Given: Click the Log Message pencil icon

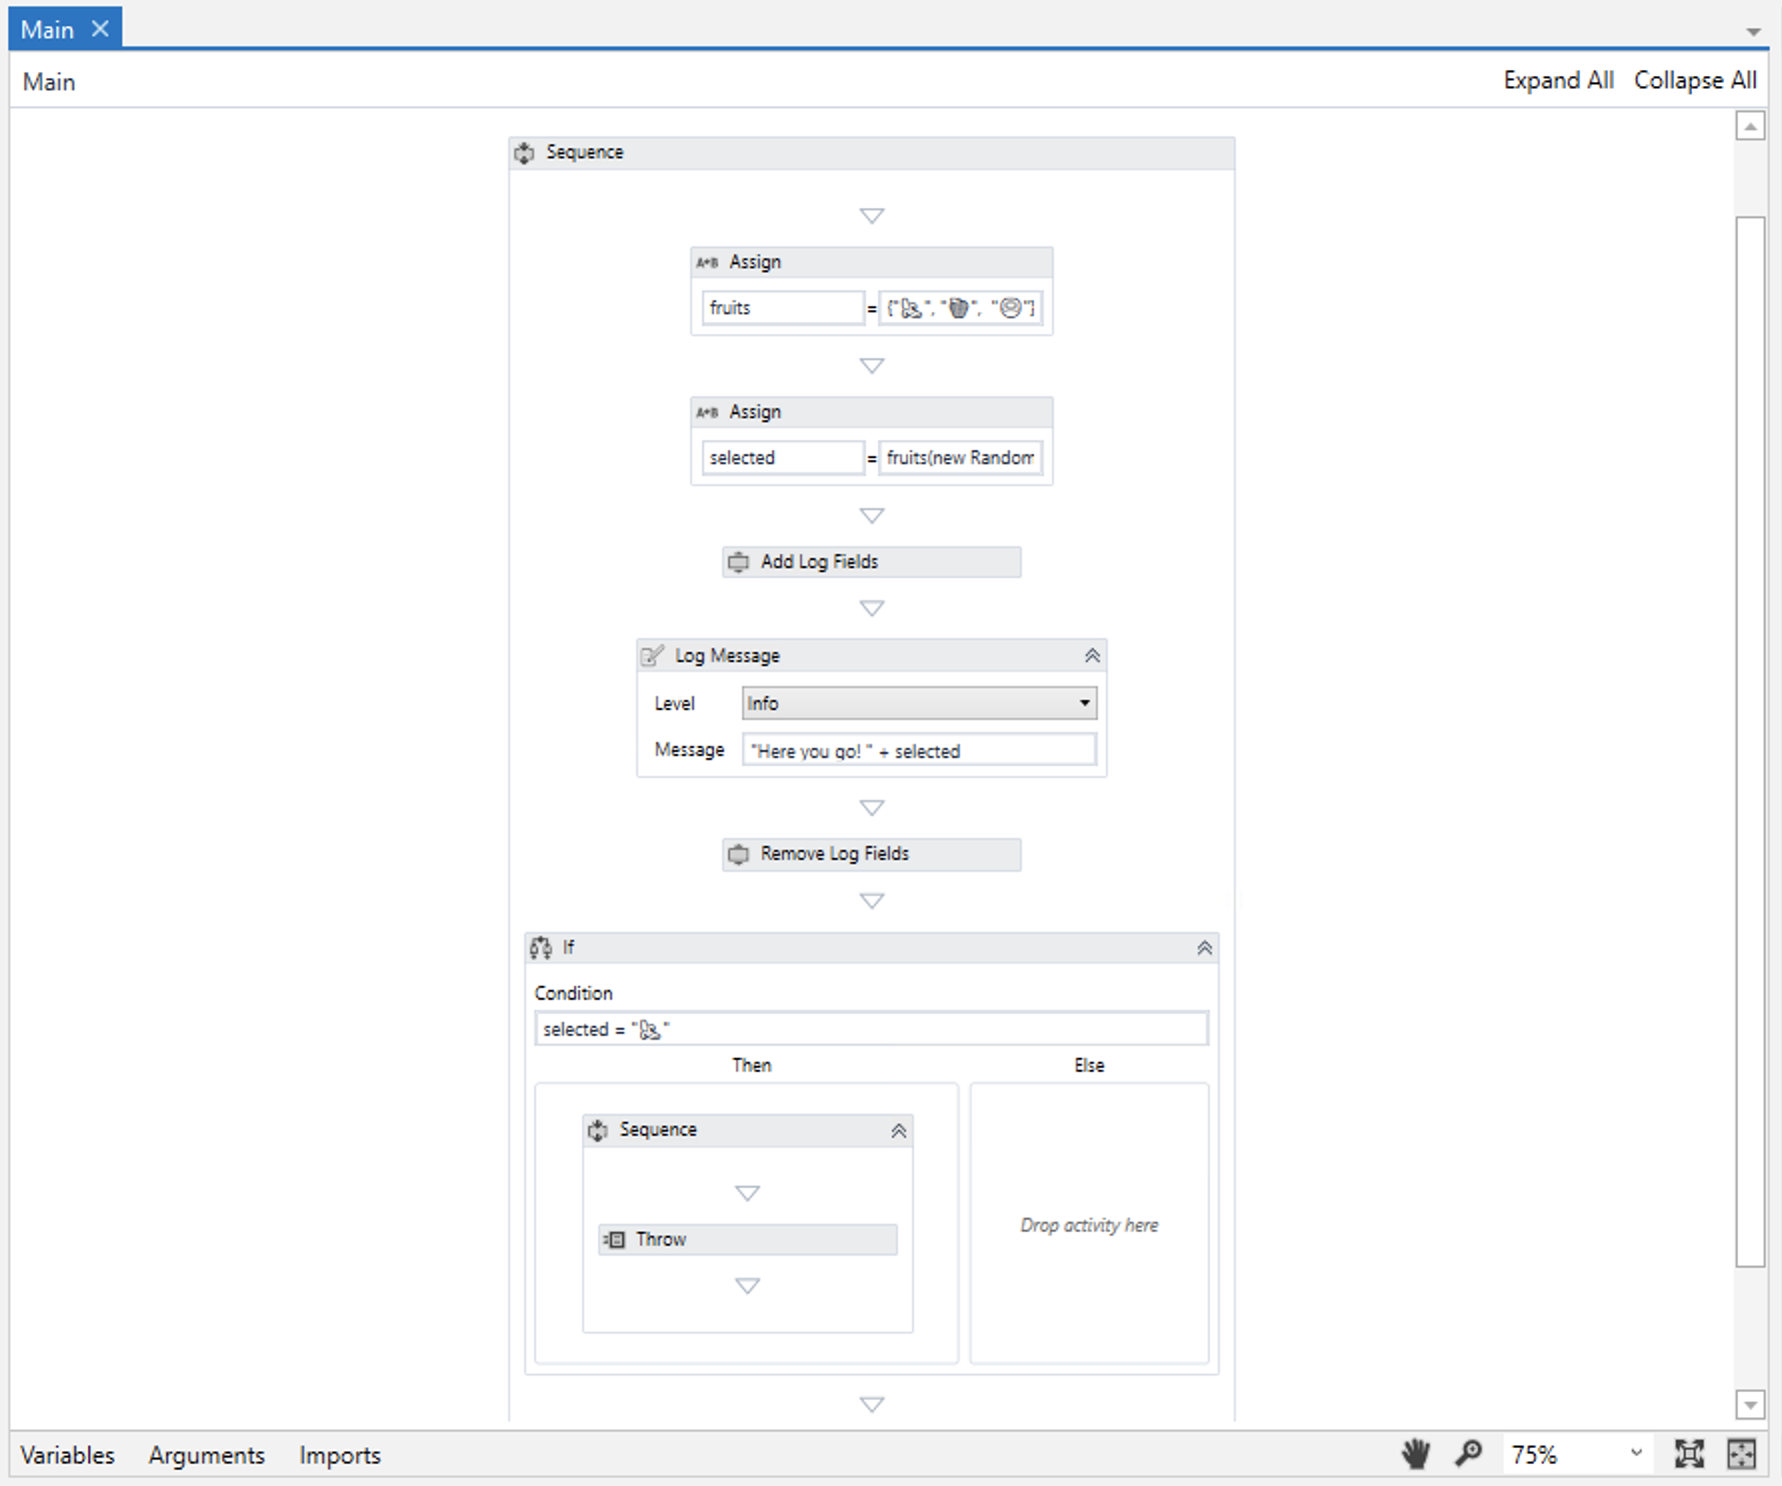Looking at the screenshot, I should tap(652, 656).
